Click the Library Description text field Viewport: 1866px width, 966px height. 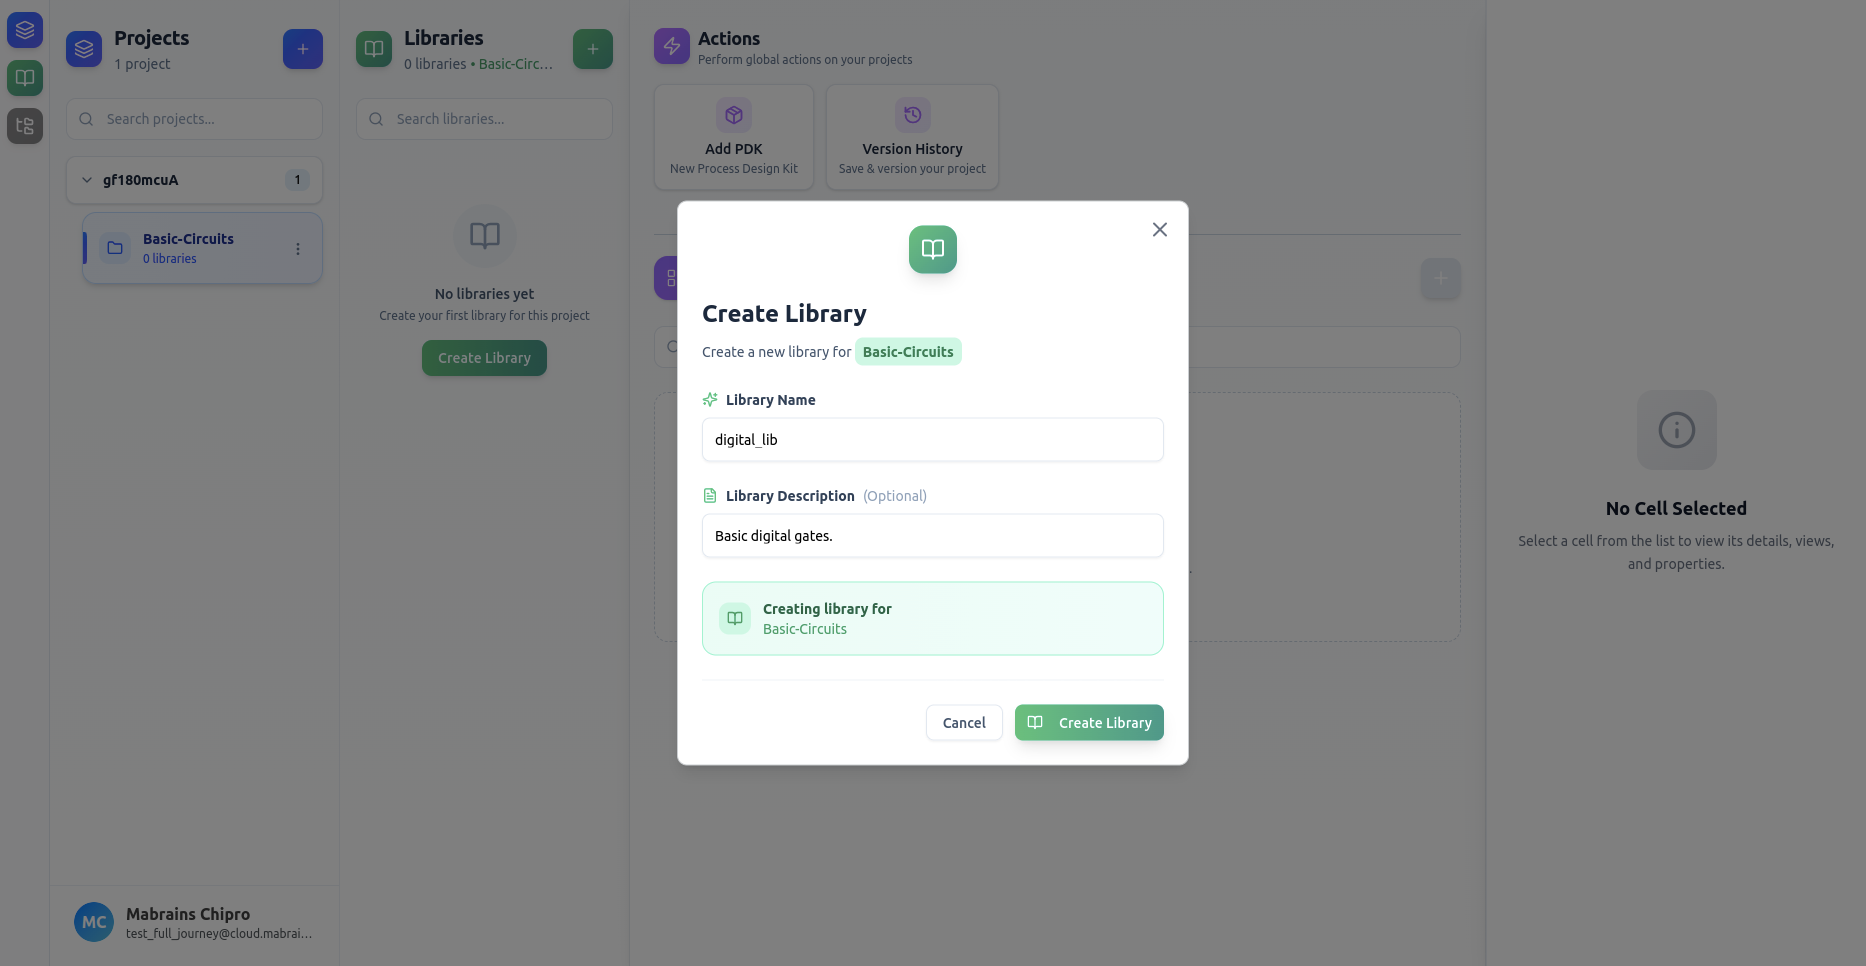tap(931, 535)
